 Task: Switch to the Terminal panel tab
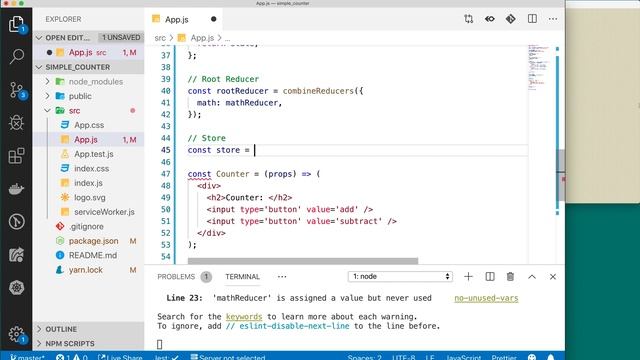click(242, 277)
